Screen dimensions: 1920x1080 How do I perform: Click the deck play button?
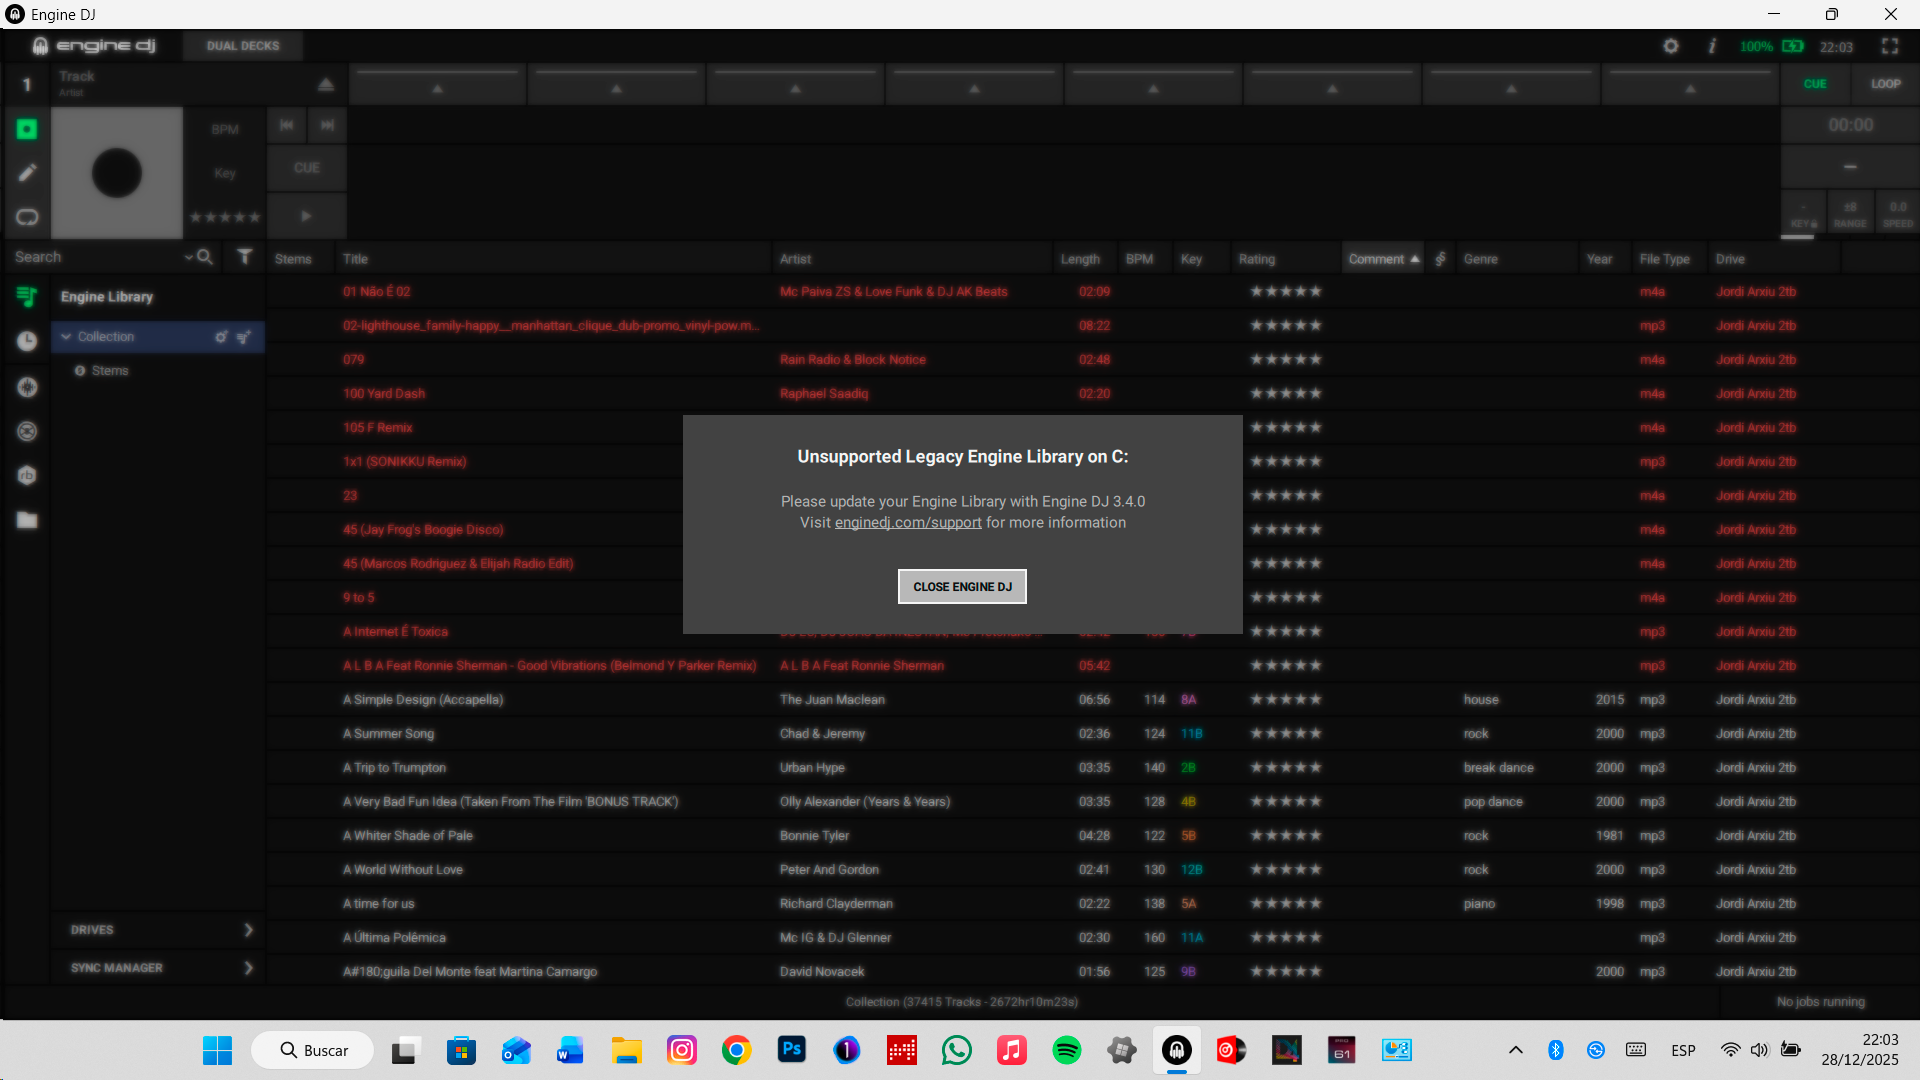[307, 216]
